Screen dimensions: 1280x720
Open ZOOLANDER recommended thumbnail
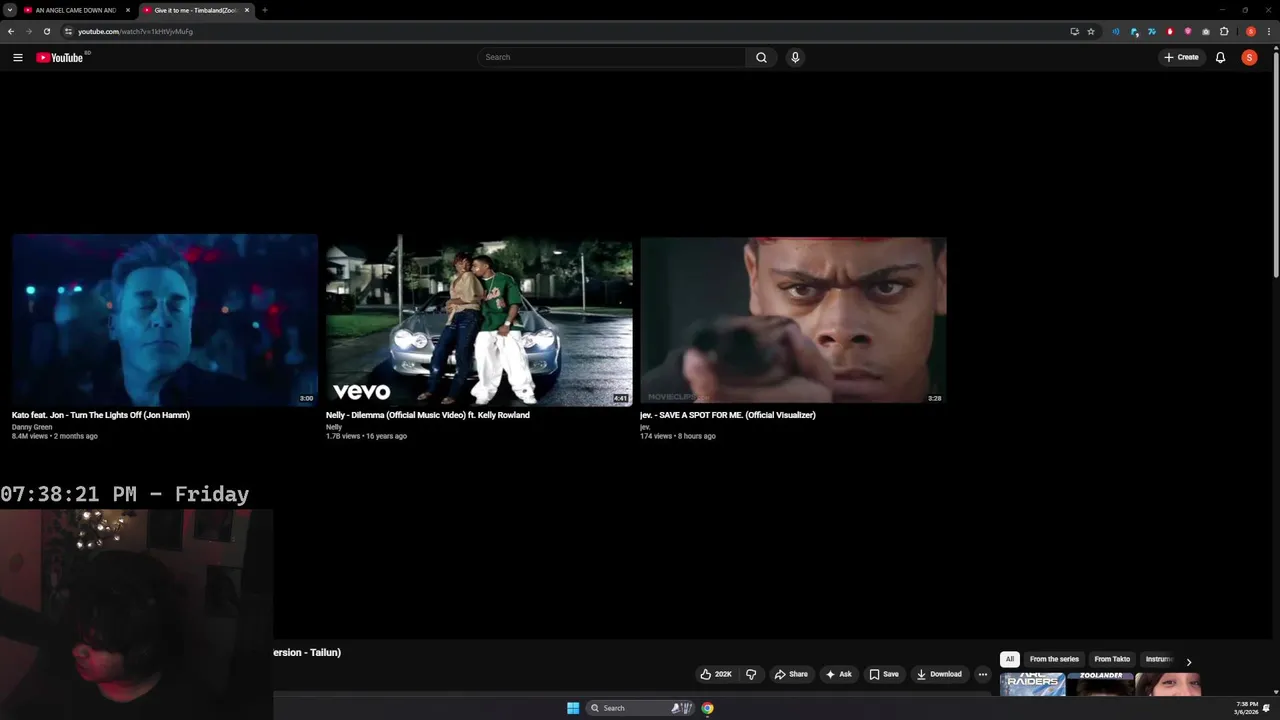(1101, 684)
